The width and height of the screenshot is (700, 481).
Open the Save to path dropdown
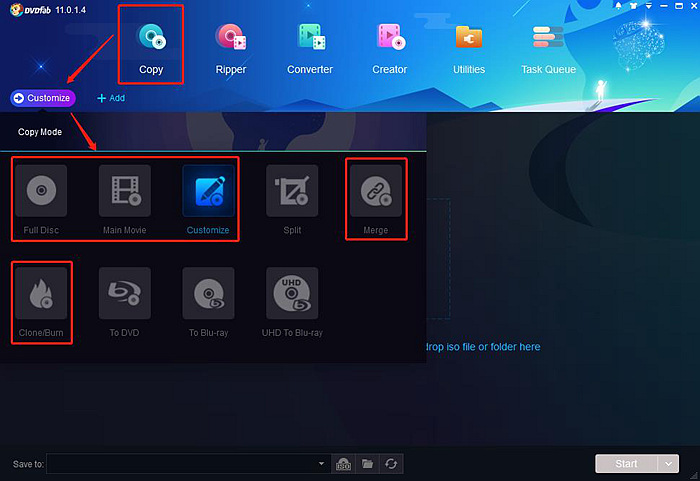(321, 464)
